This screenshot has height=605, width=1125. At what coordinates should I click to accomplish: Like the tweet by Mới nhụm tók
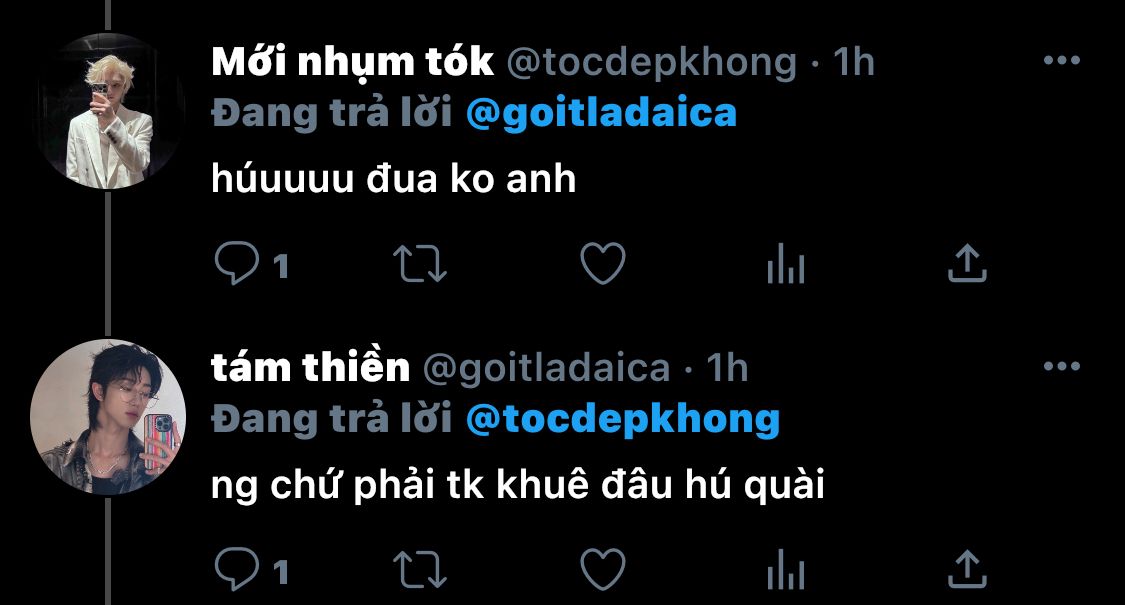coord(603,263)
